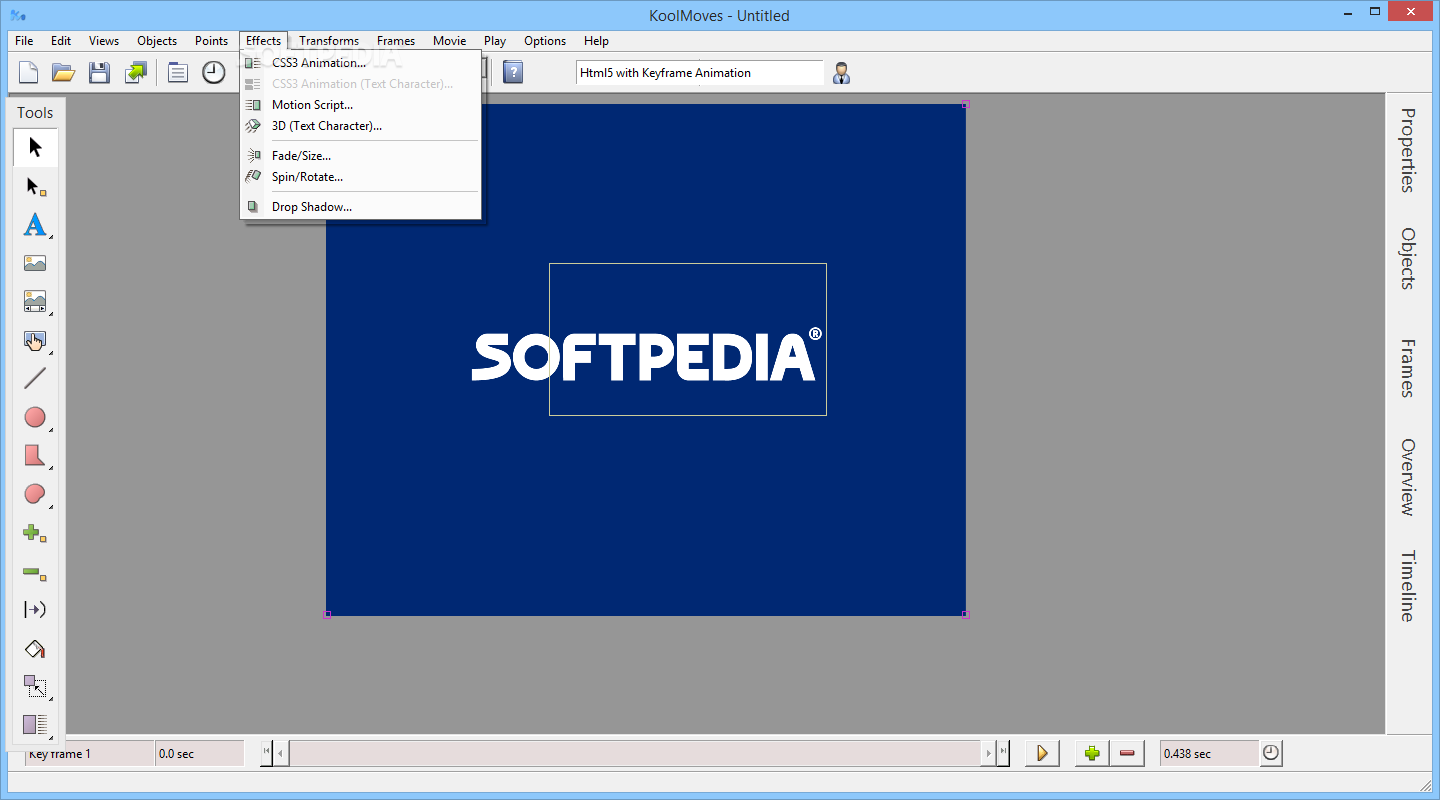Close the open Effects menu
Viewport: 1440px width, 800px height.
264,41
